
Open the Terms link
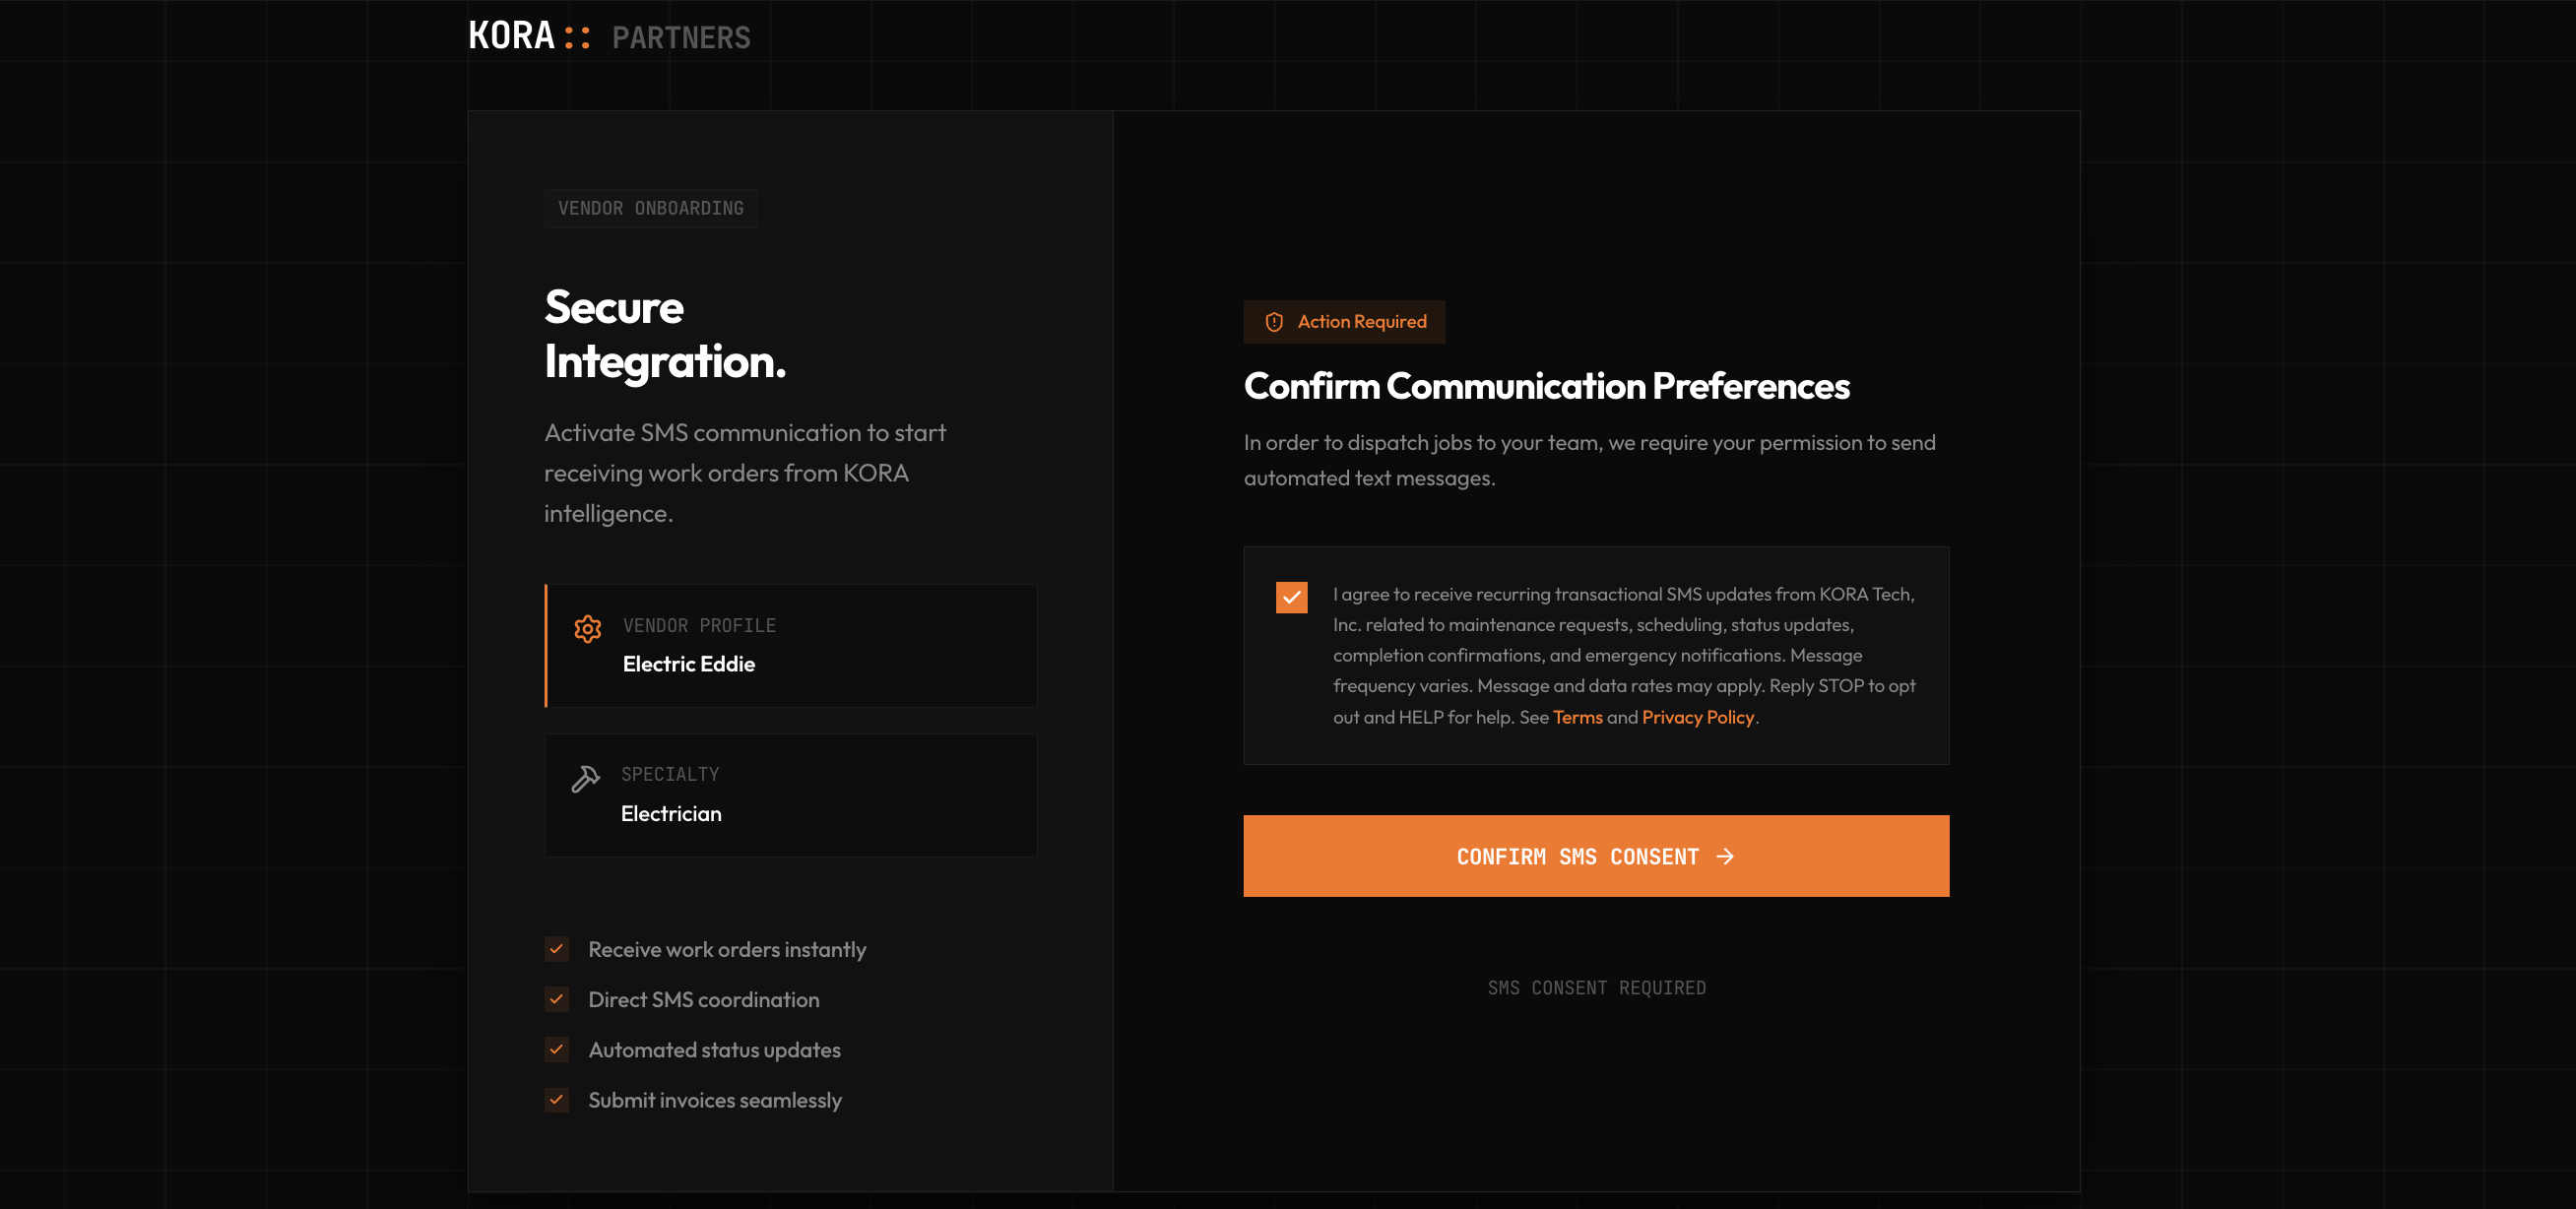[x=1577, y=717]
